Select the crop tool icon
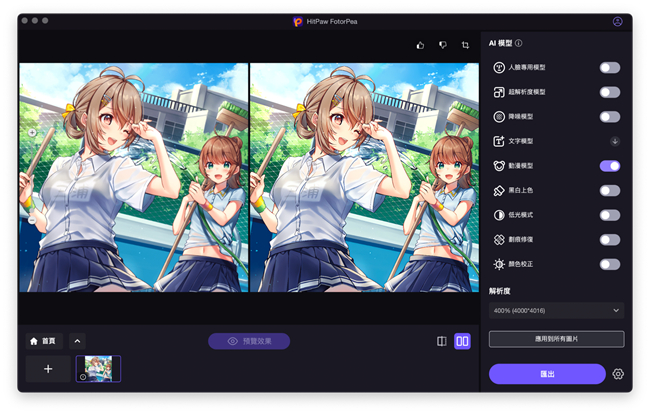650x414 pixels. (x=466, y=45)
